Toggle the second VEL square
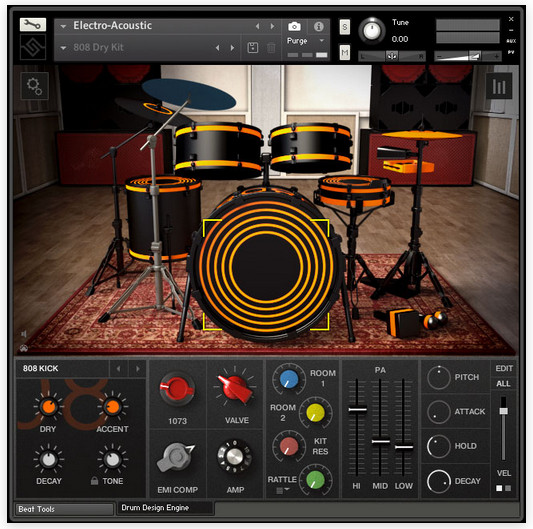Image resolution: width=533 pixels, height=529 pixels. [508, 488]
